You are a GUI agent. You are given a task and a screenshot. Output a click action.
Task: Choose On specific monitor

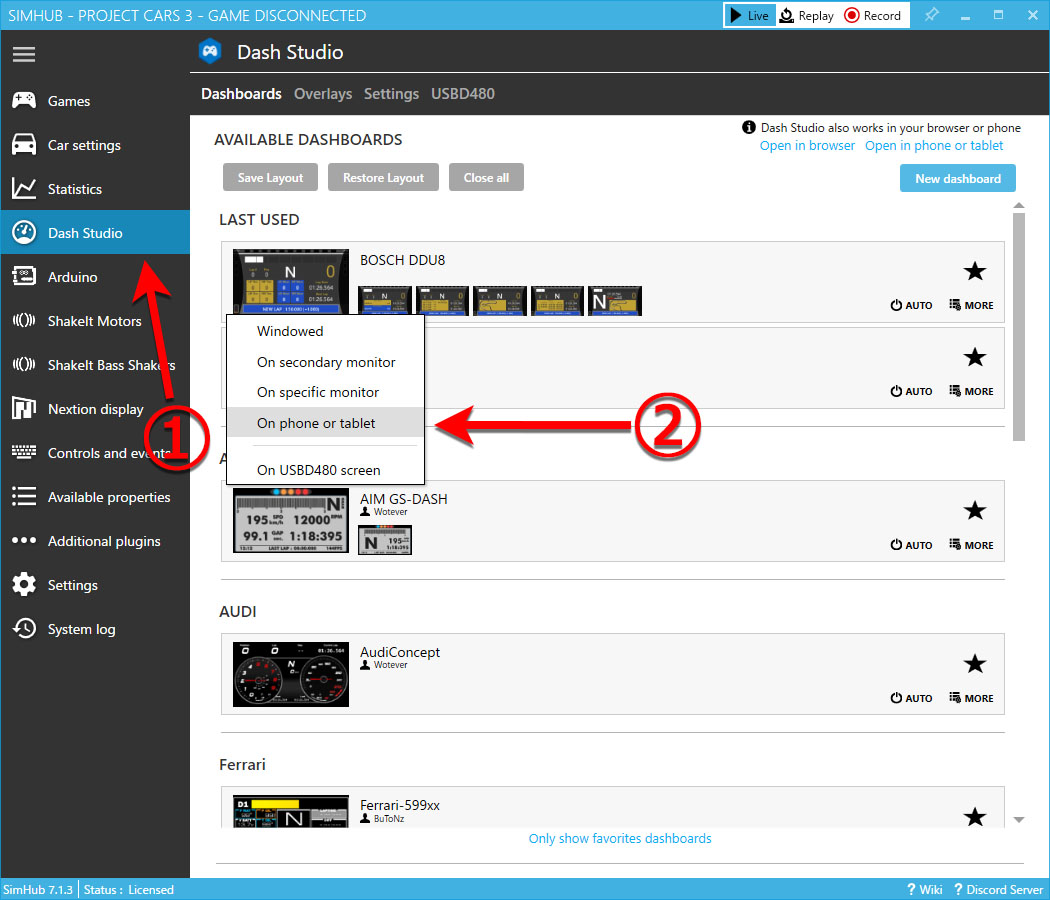point(326,392)
